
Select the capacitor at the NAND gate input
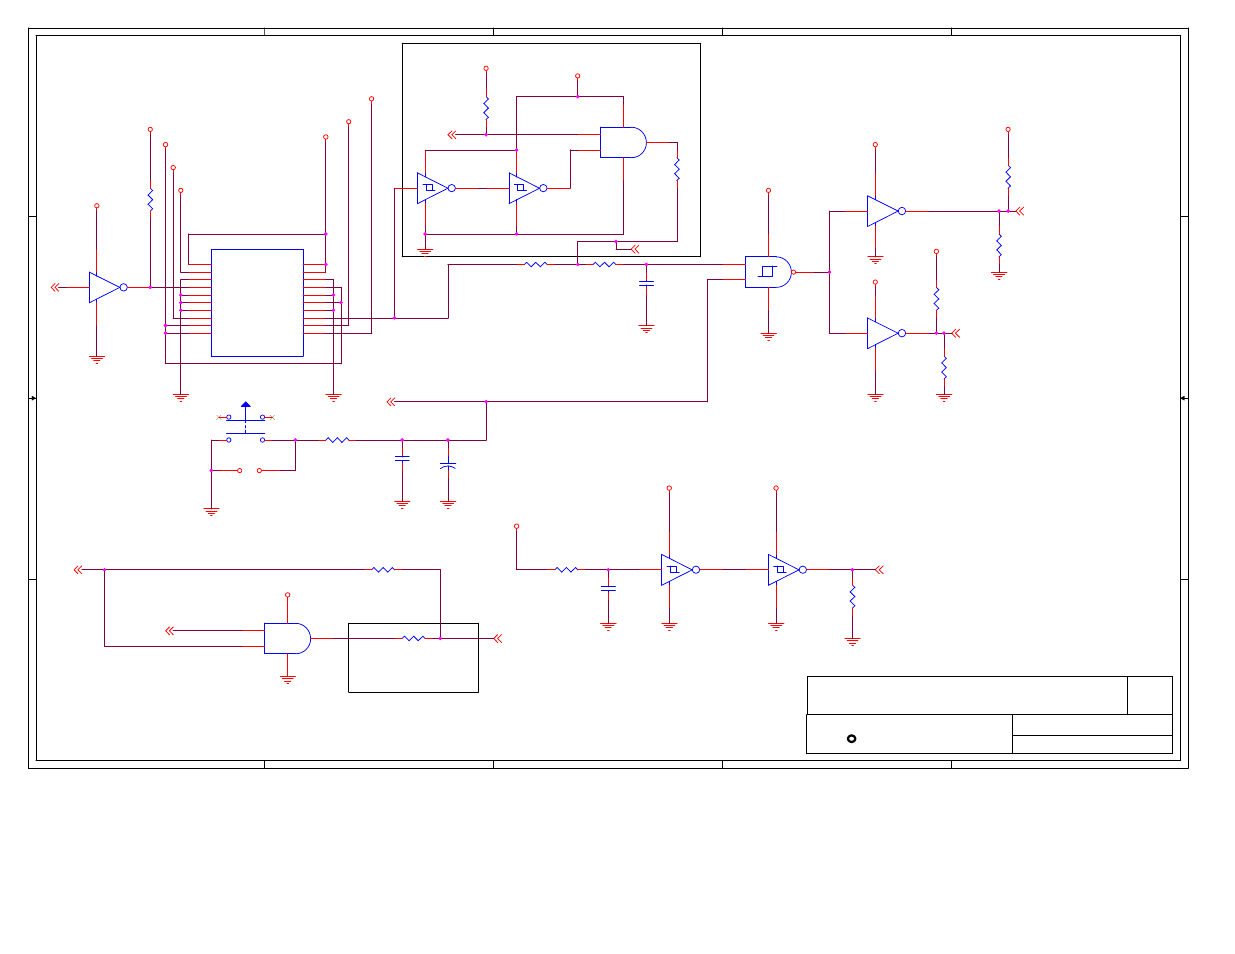(x=646, y=284)
